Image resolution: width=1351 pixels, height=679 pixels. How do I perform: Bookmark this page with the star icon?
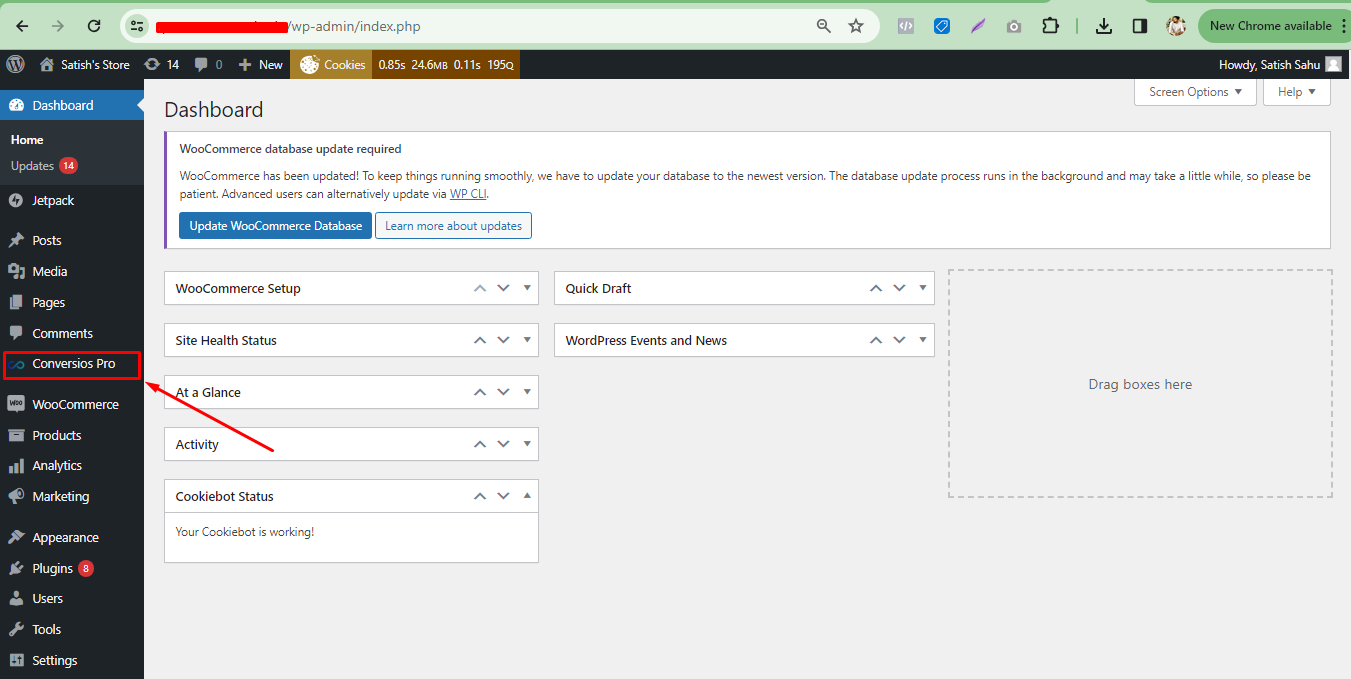(x=856, y=26)
